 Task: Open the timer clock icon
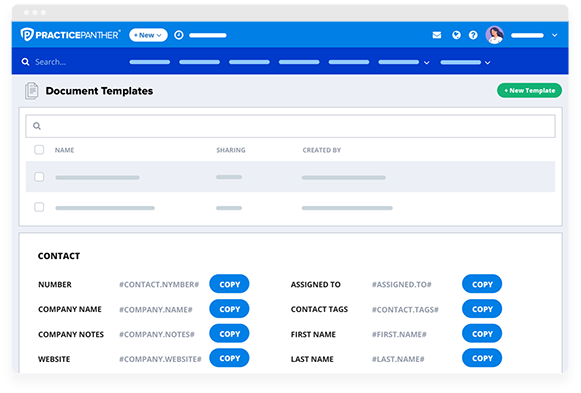(179, 35)
